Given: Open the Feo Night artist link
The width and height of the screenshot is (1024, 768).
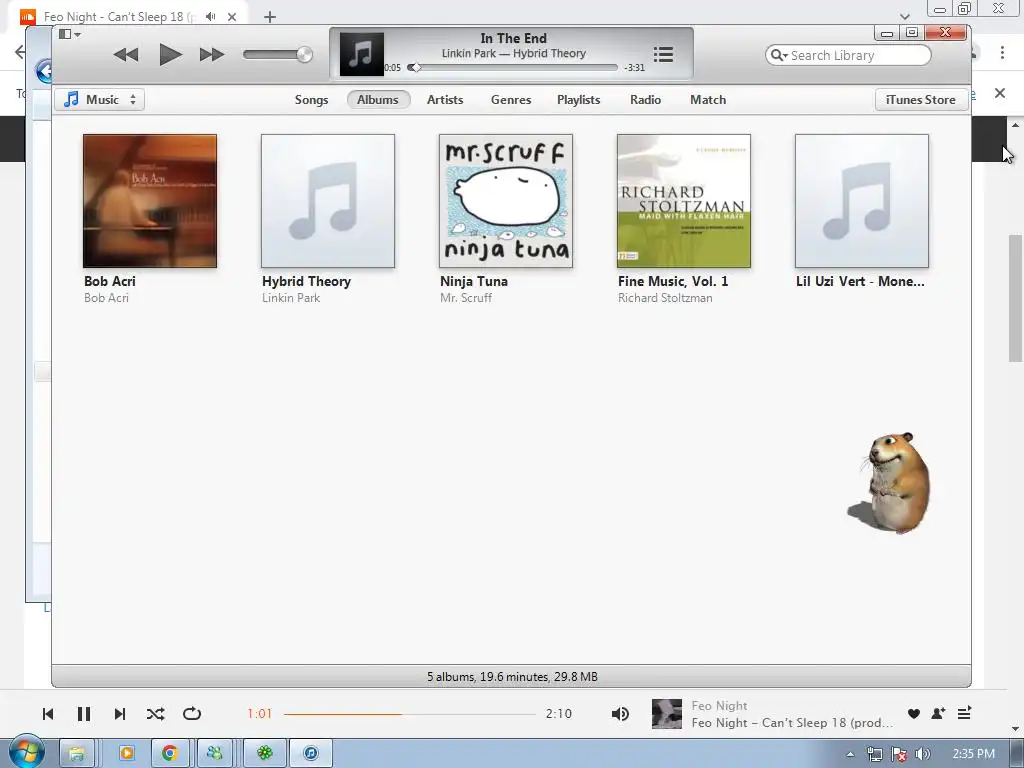Looking at the screenshot, I should (x=719, y=706).
